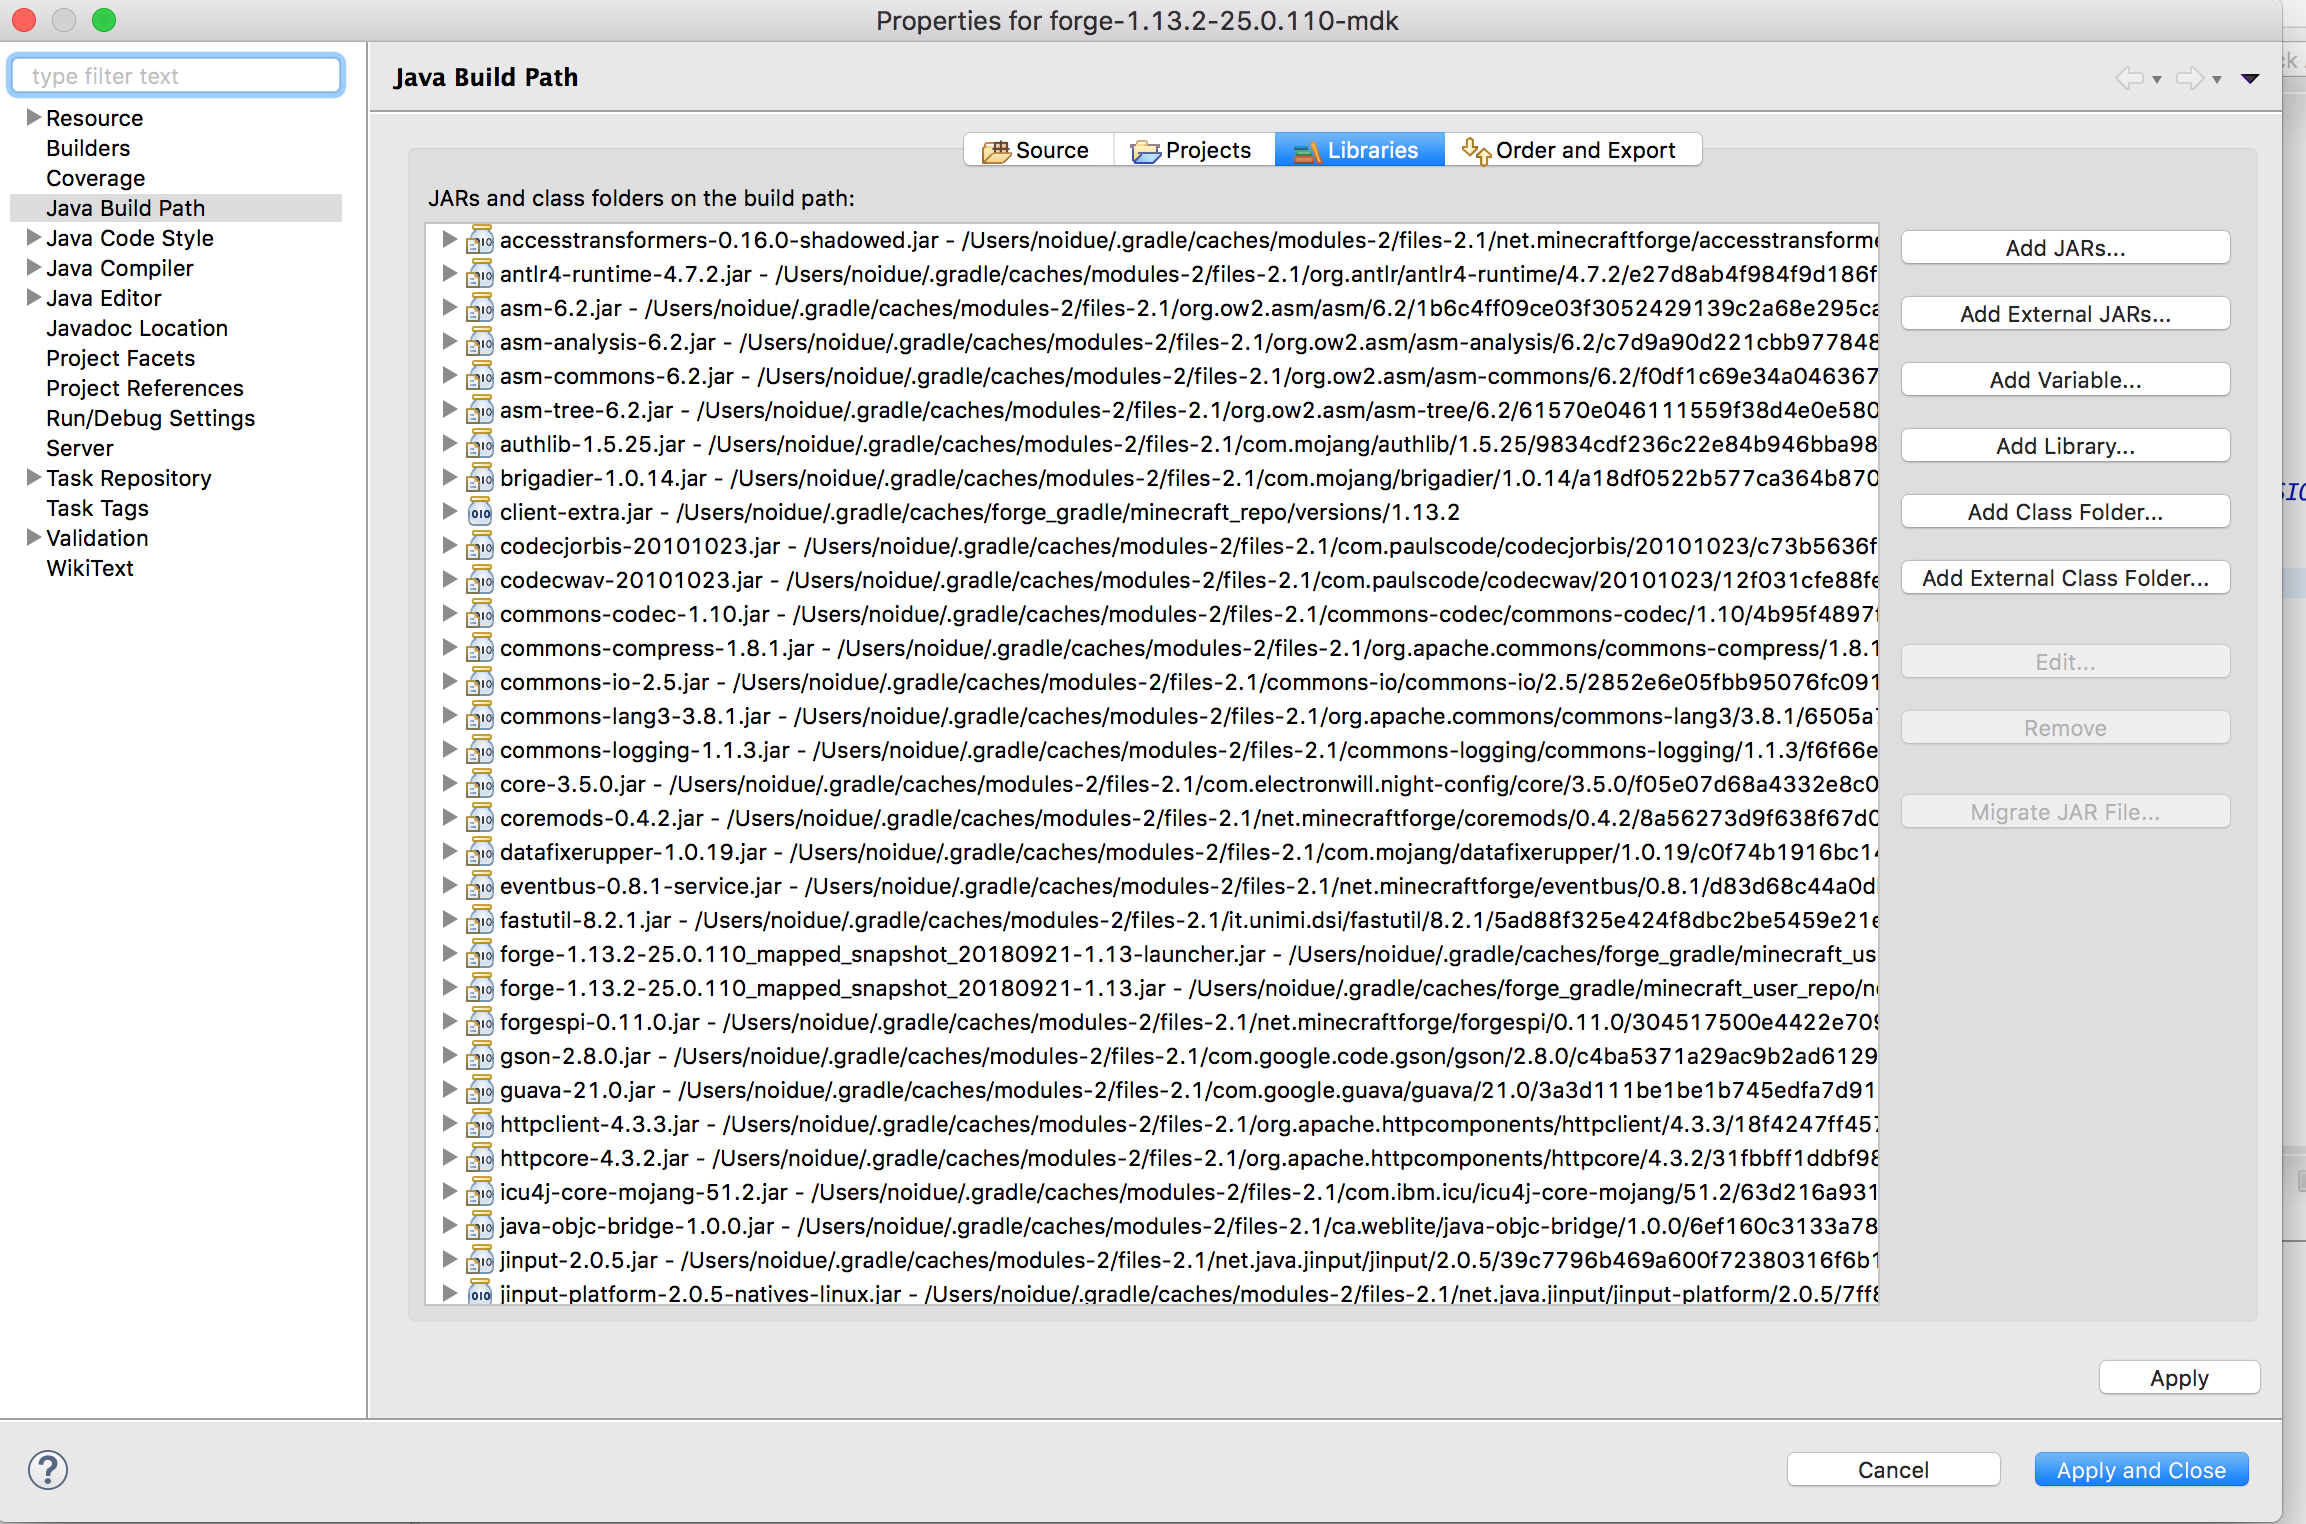Click the forward navigation arrow icon
The height and width of the screenshot is (1524, 2306).
(x=2190, y=78)
